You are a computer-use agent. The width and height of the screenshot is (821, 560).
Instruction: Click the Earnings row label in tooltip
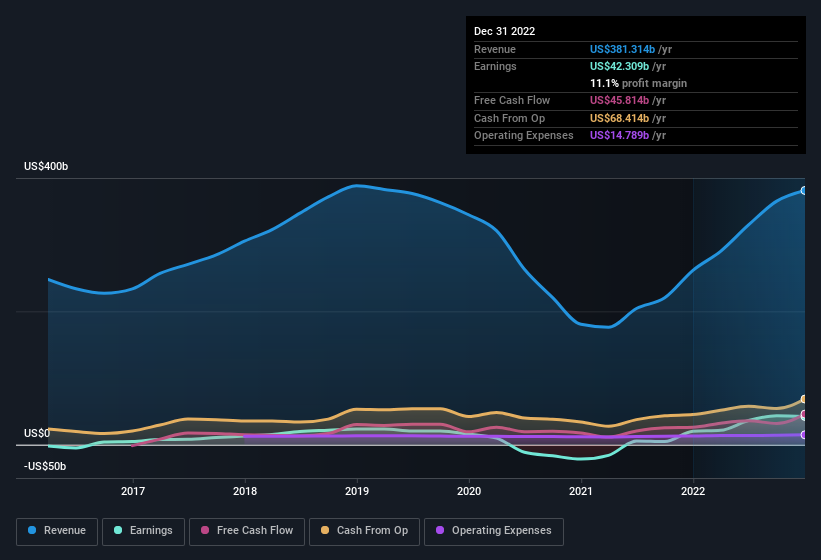pyautogui.click(x=495, y=66)
